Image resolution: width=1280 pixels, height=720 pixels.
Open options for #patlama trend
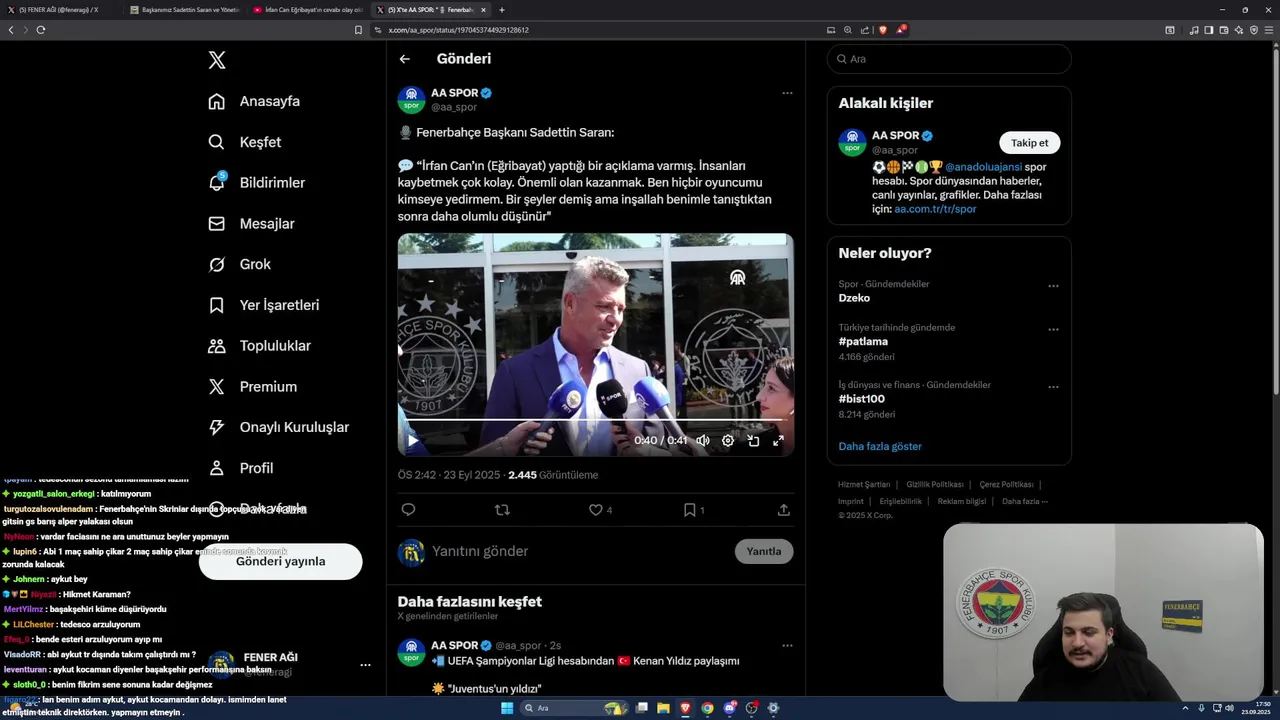pos(1053,329)
